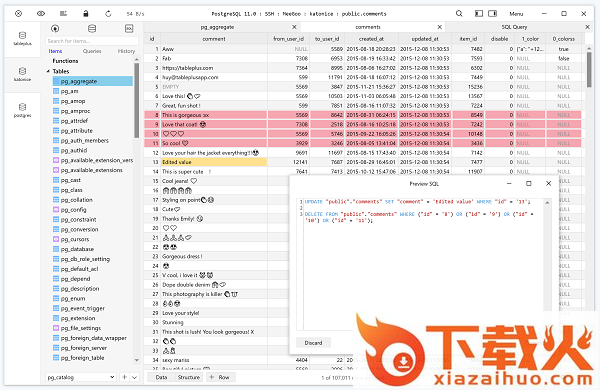This screenshot has width=600, height=390.
Task: Switch to the Structure view button
Action: pyautogui.click(x=189, y=377)
